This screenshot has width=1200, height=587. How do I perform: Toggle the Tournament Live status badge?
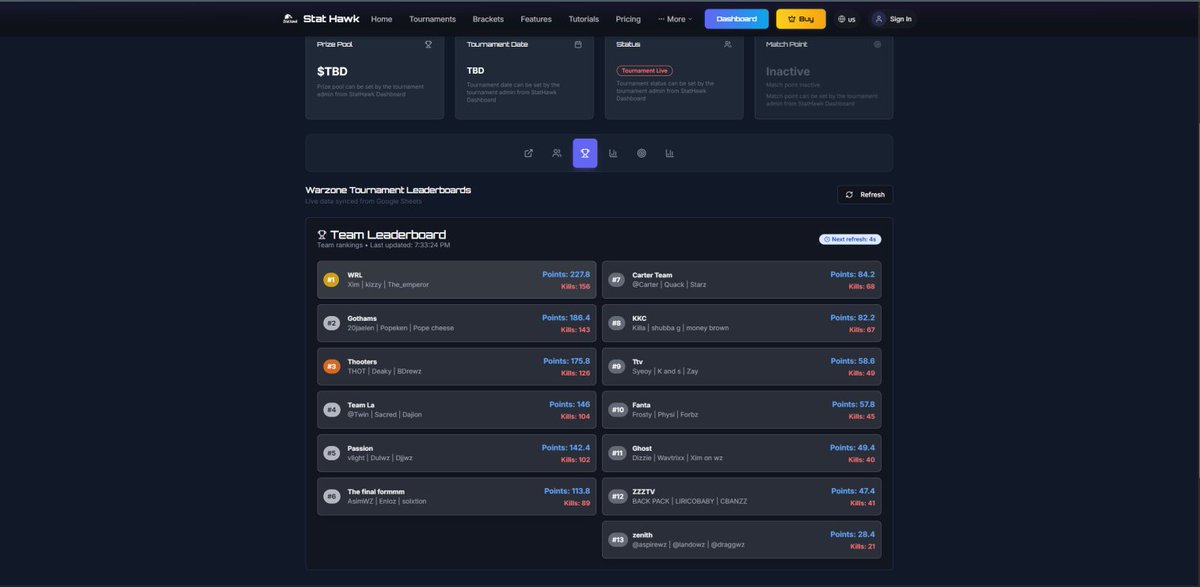(638, 69)
